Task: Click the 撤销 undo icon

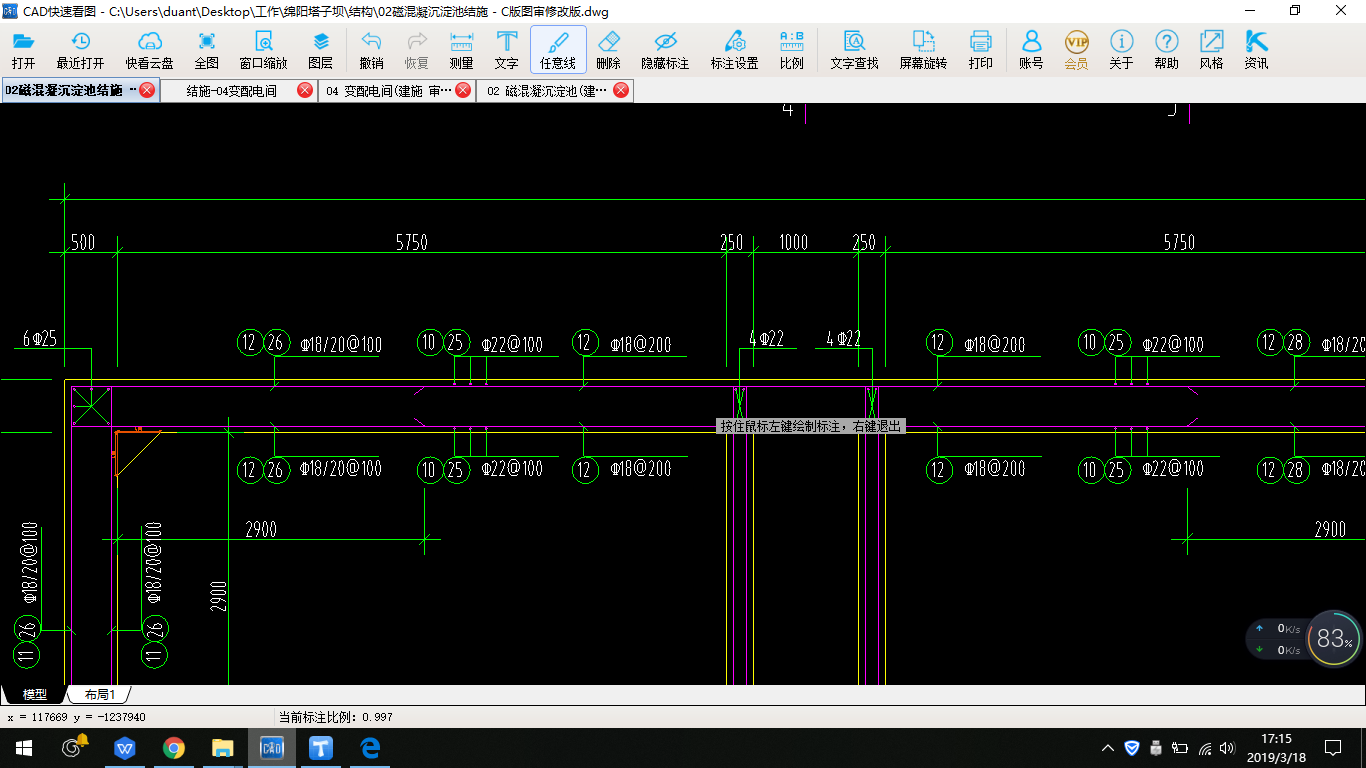Action: click(x=371, y=49)
